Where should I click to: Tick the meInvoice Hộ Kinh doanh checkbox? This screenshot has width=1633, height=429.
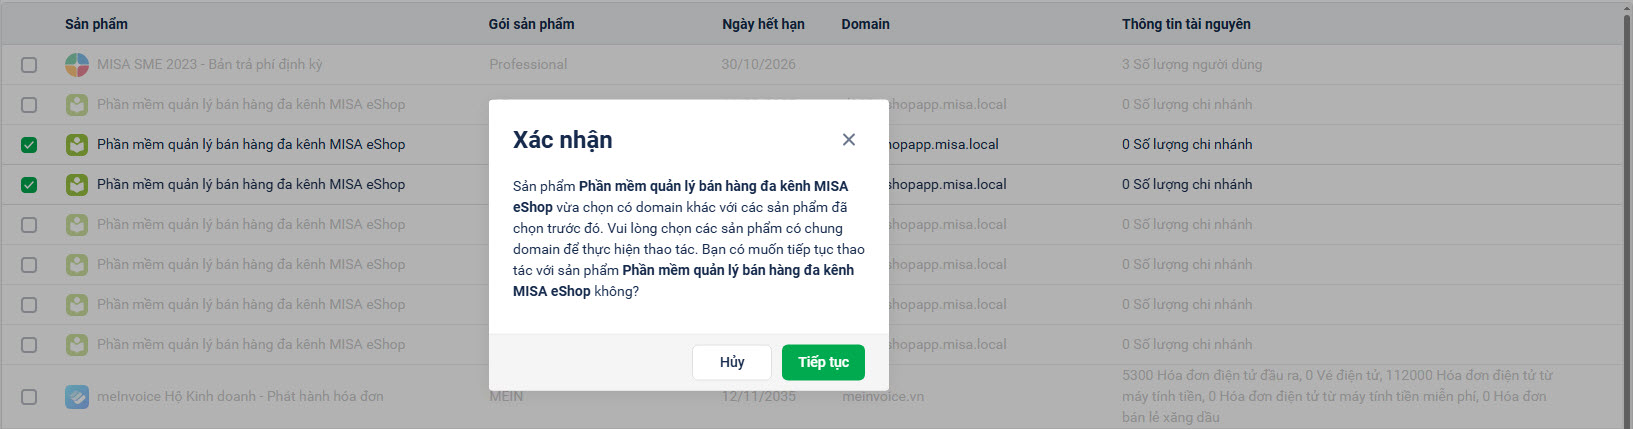click(x=29, y=397)
